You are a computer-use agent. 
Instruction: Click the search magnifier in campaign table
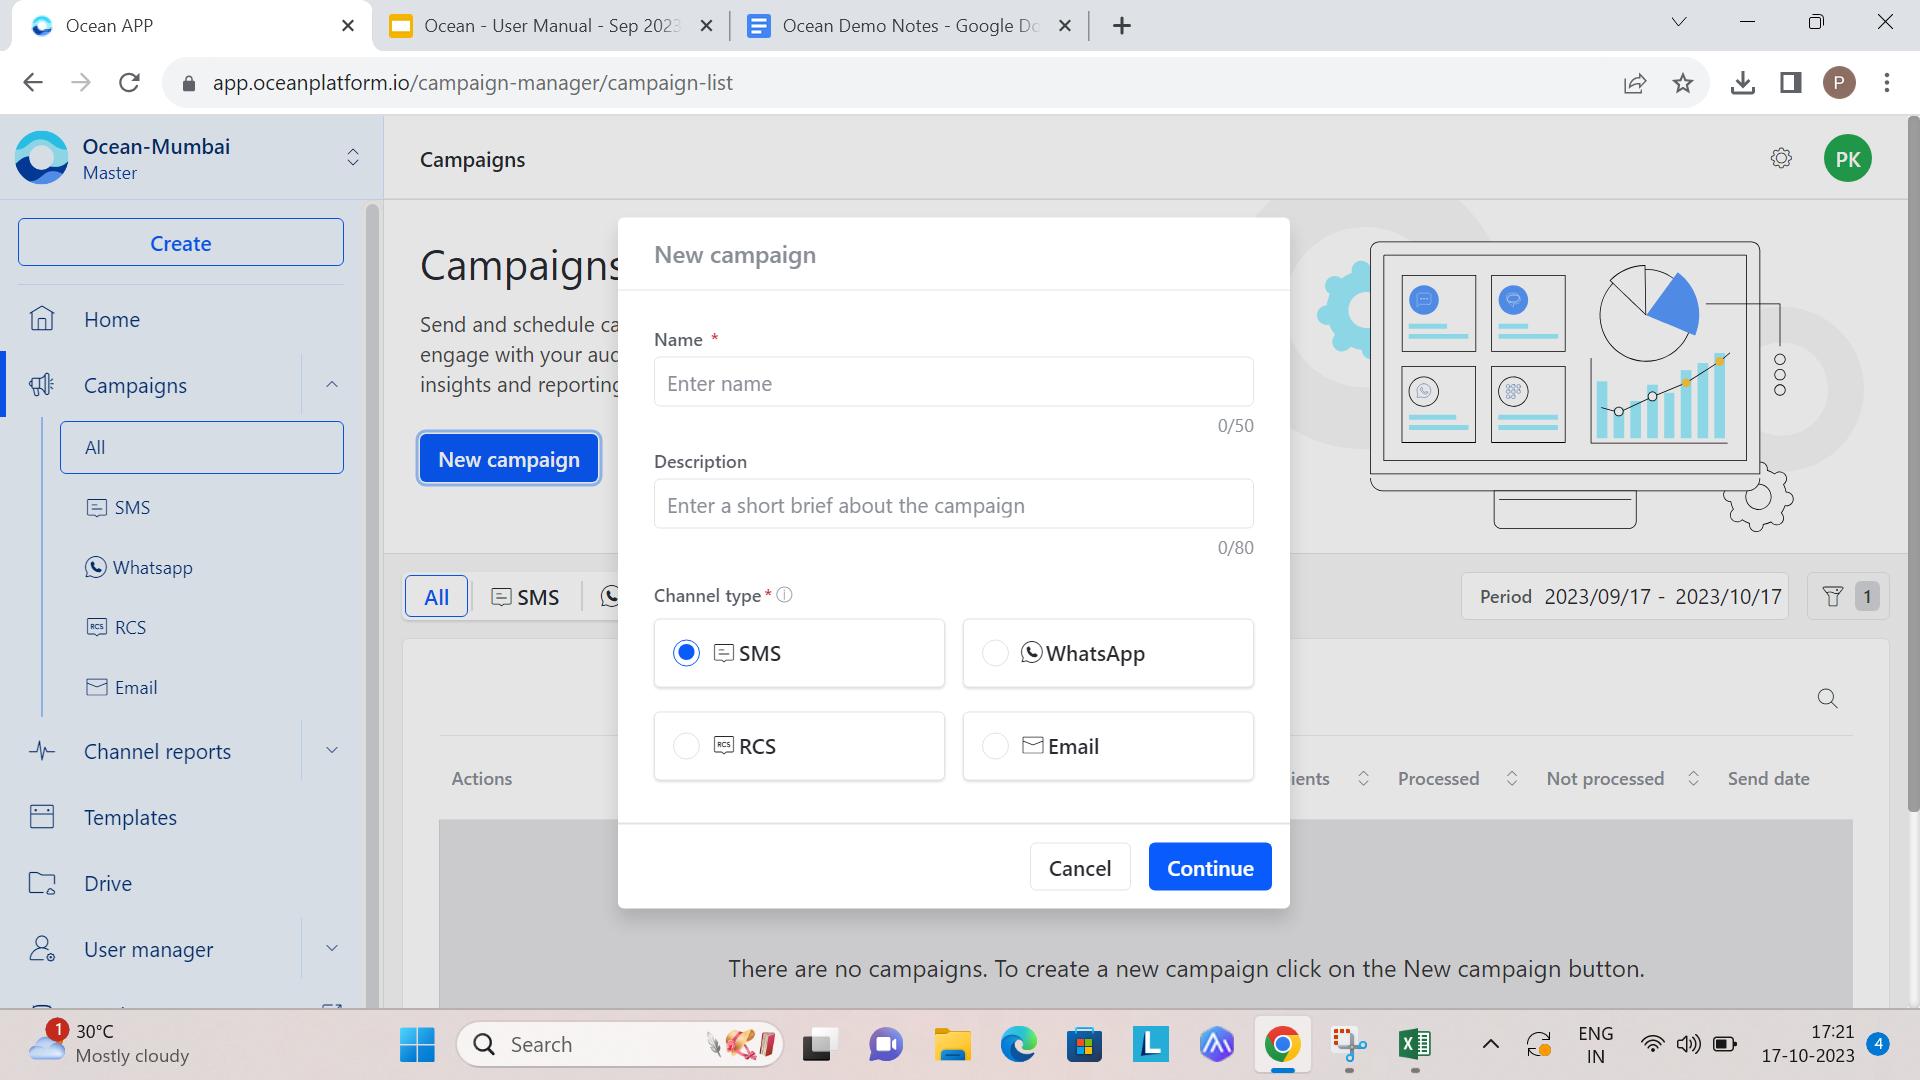pos(1828,698)
